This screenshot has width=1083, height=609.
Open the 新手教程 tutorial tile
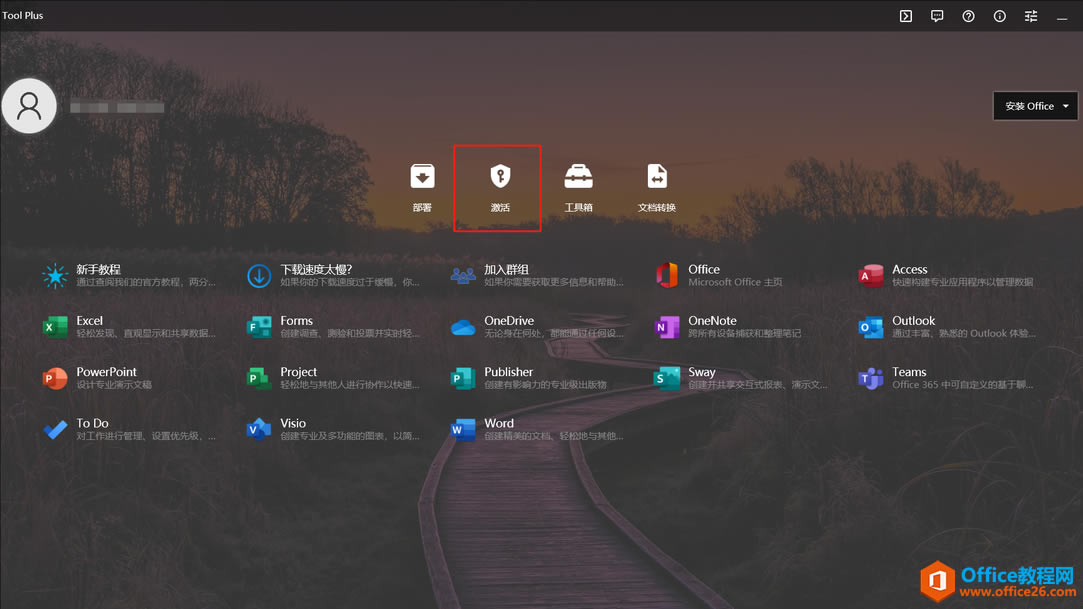click(128, 275)
